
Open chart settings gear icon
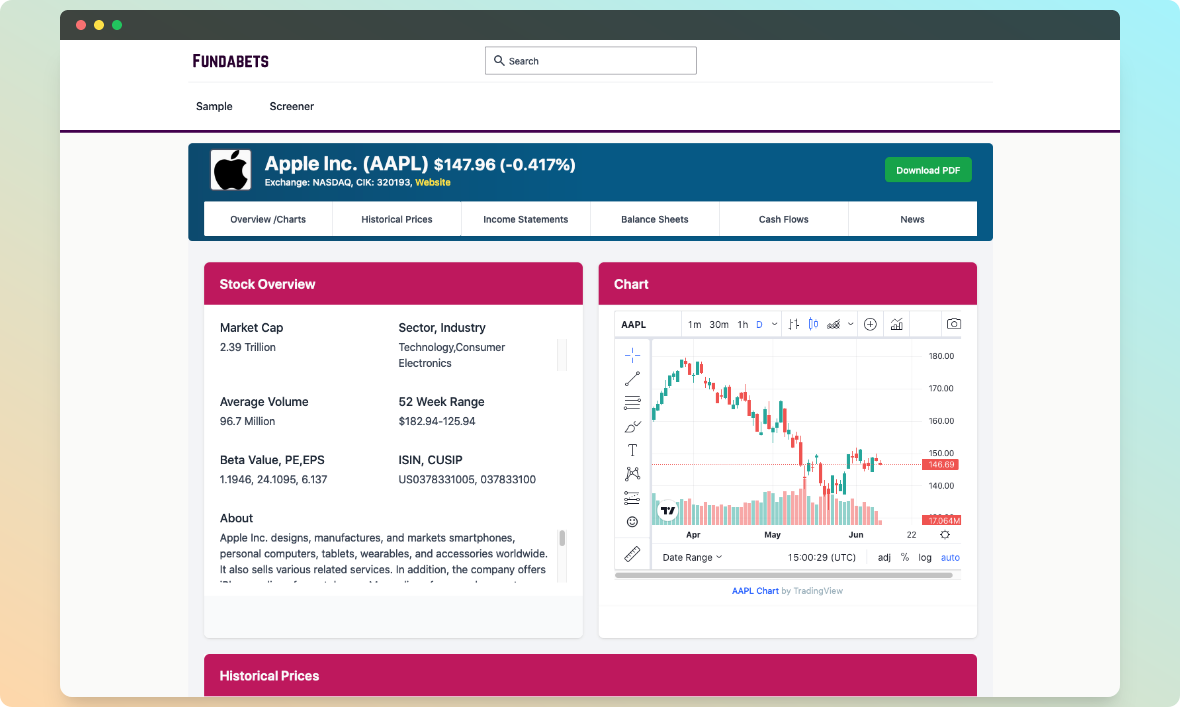tap(944, 535)
